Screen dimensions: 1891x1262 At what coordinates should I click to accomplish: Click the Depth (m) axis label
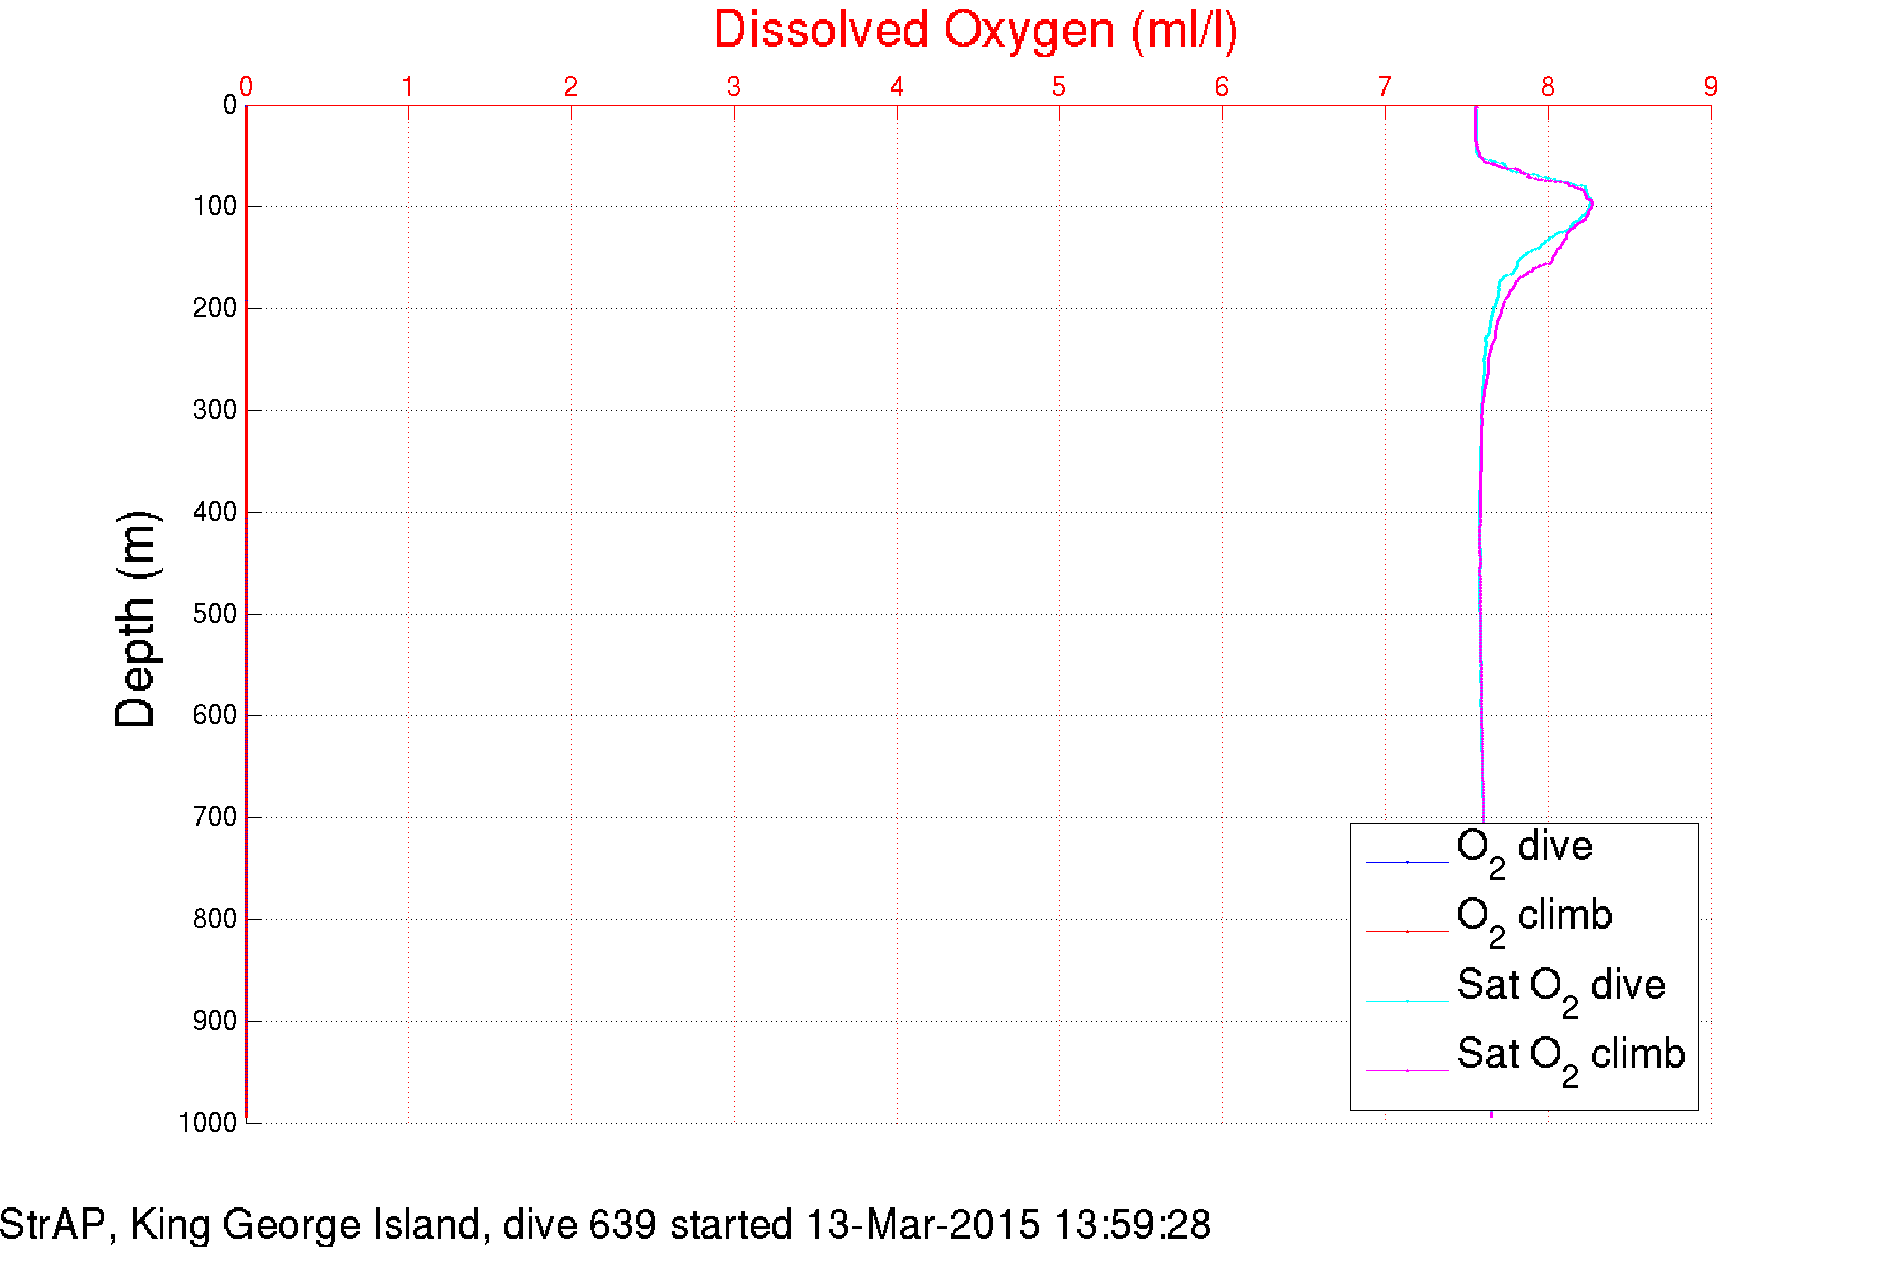136,619
